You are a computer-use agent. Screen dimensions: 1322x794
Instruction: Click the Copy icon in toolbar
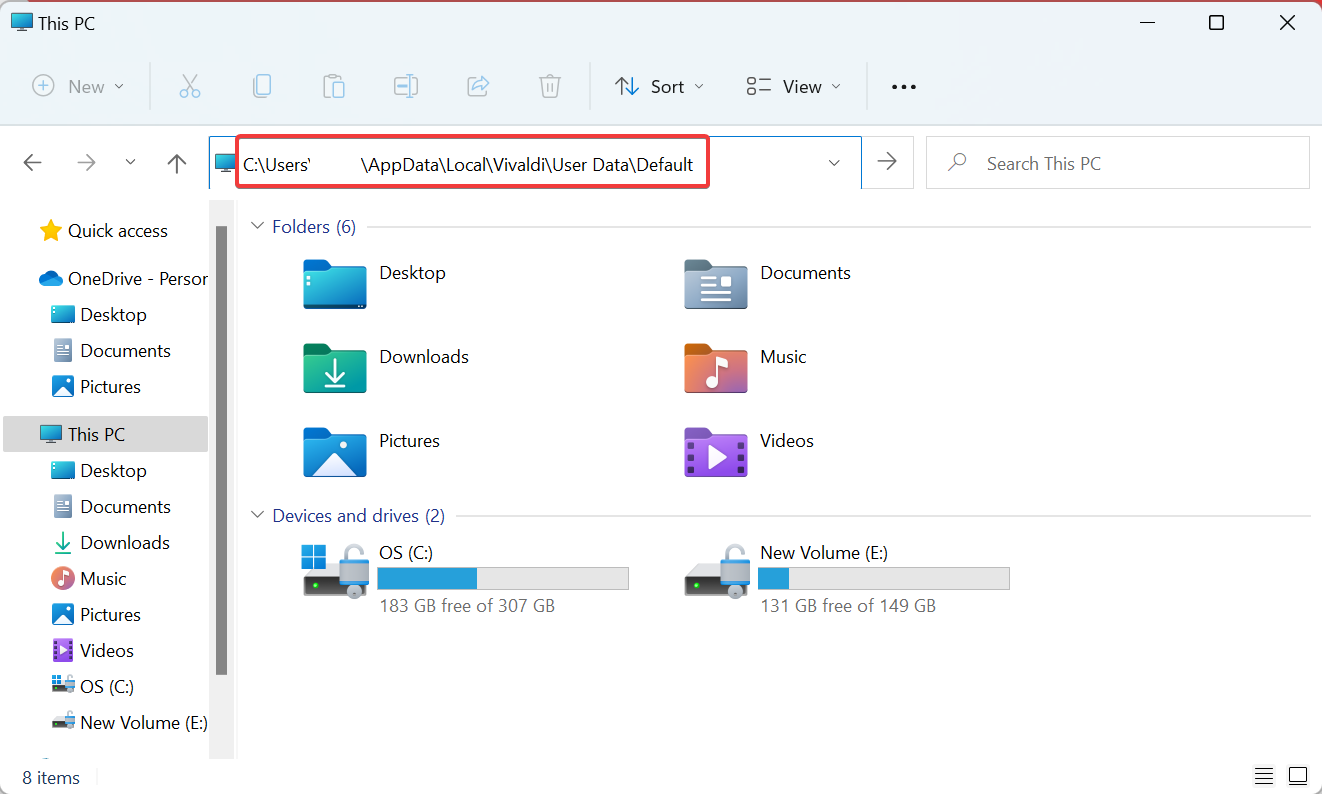[262, 87]
